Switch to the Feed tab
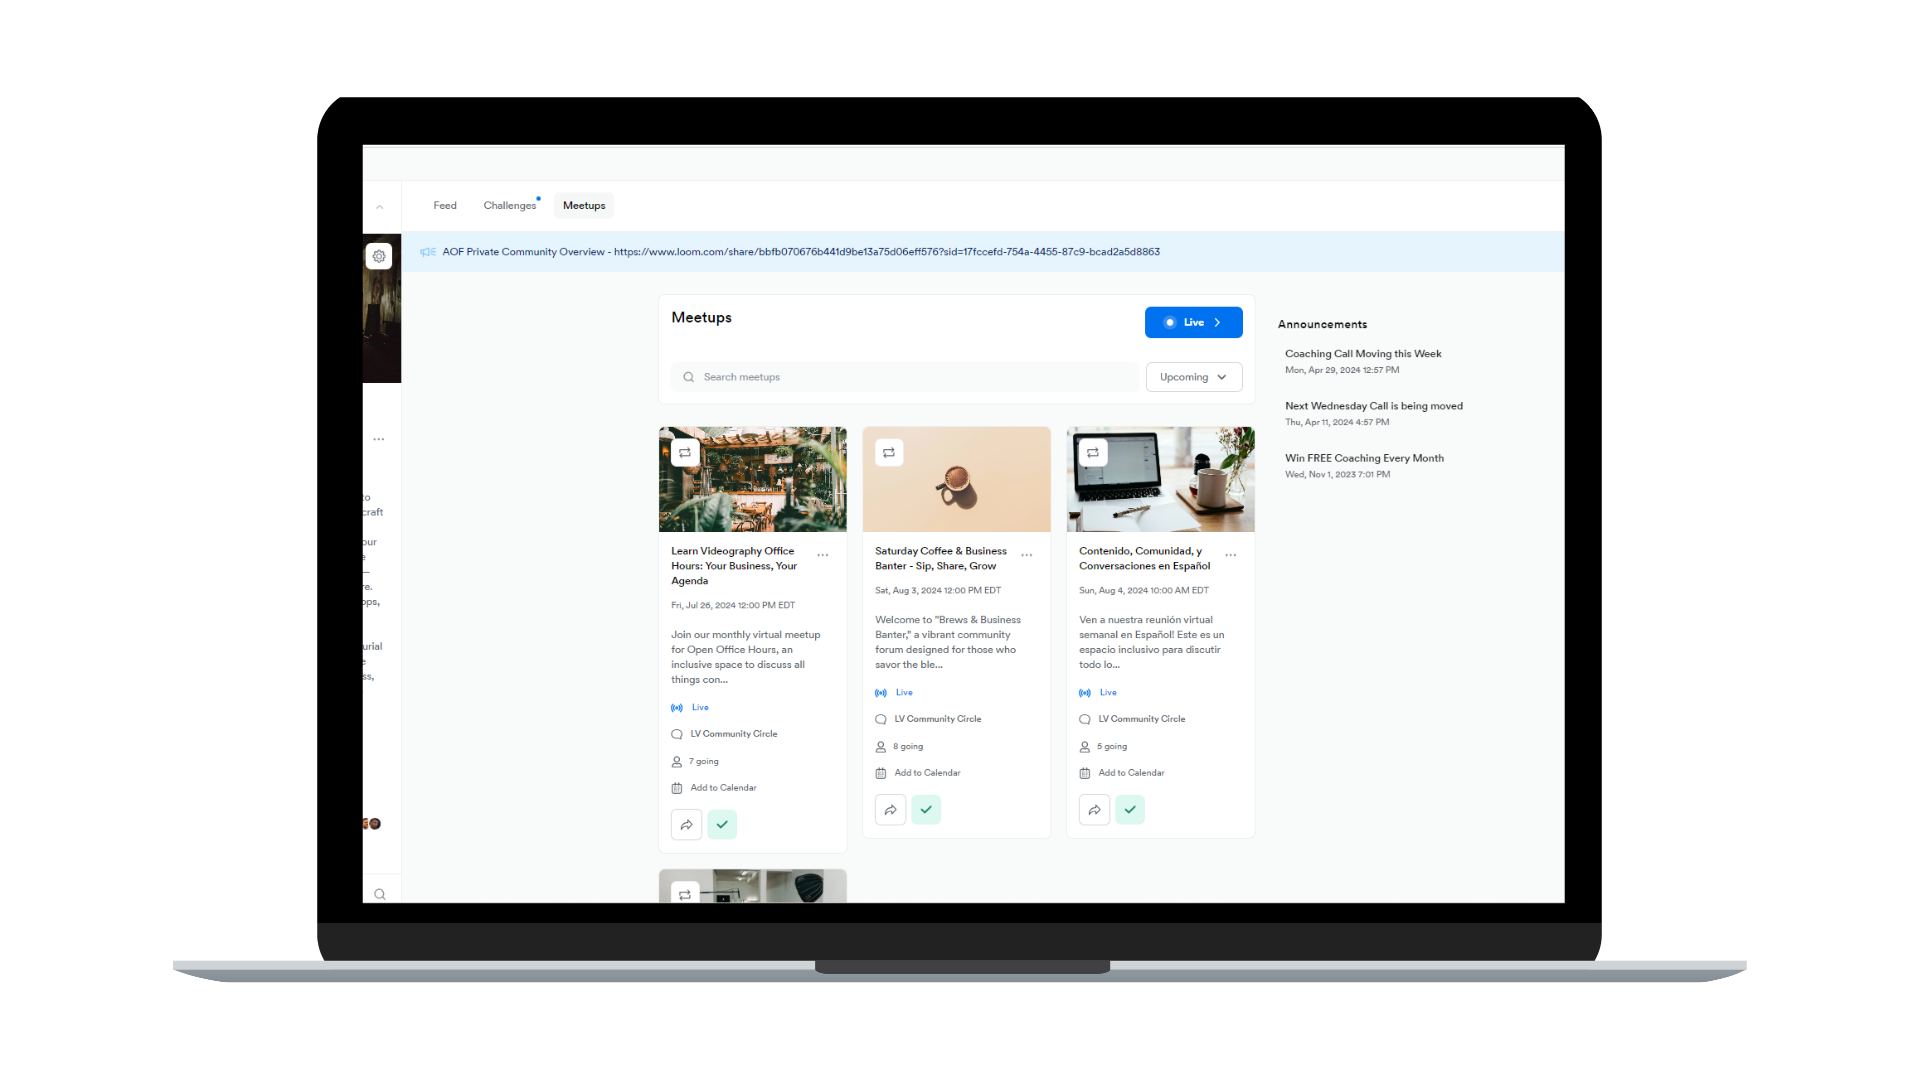Viewport: 1920px width, 1080px height. (x=445, y=206)
